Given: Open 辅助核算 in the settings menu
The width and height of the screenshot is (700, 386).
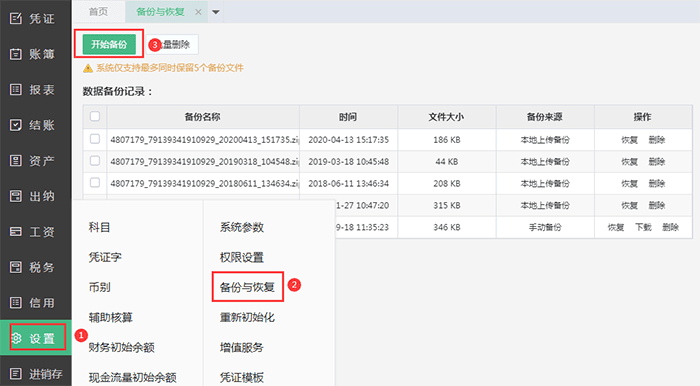Looking at the screenshot, I should [x=111, y=317].
